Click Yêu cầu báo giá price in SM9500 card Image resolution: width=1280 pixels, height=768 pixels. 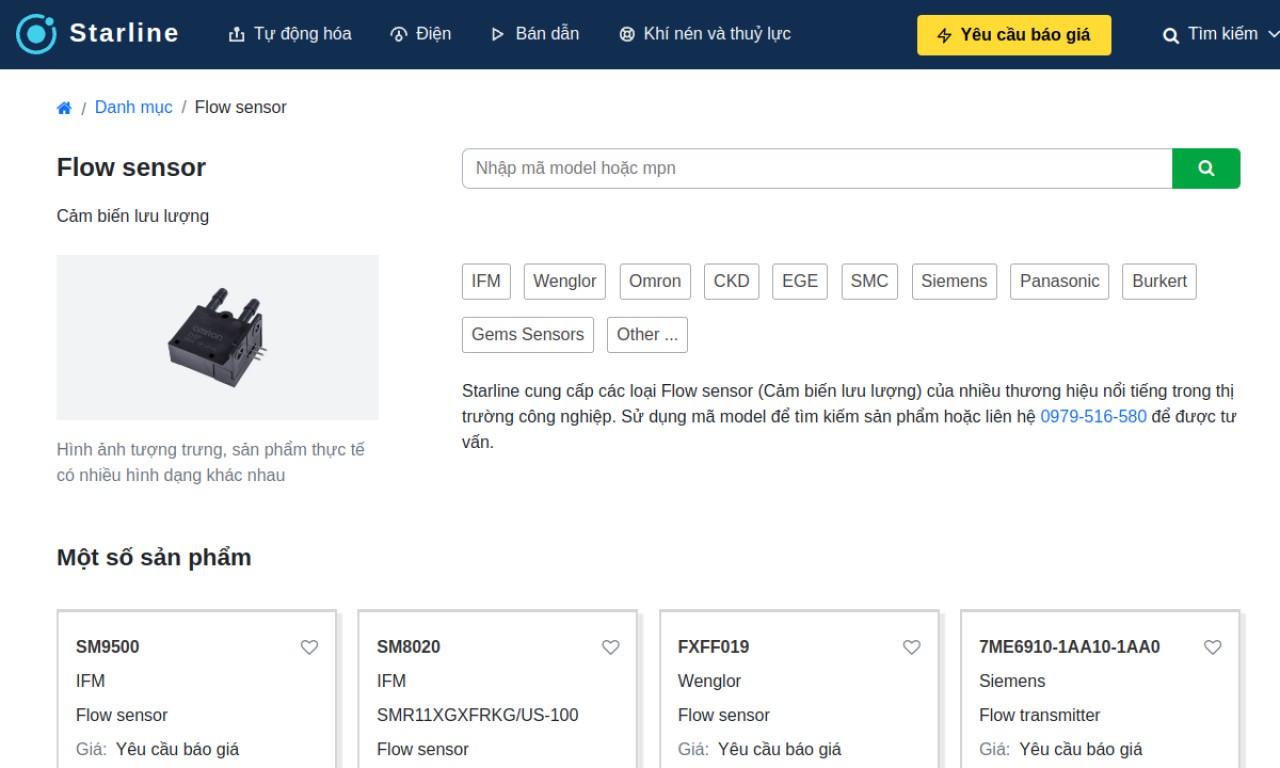pos(177,749)
